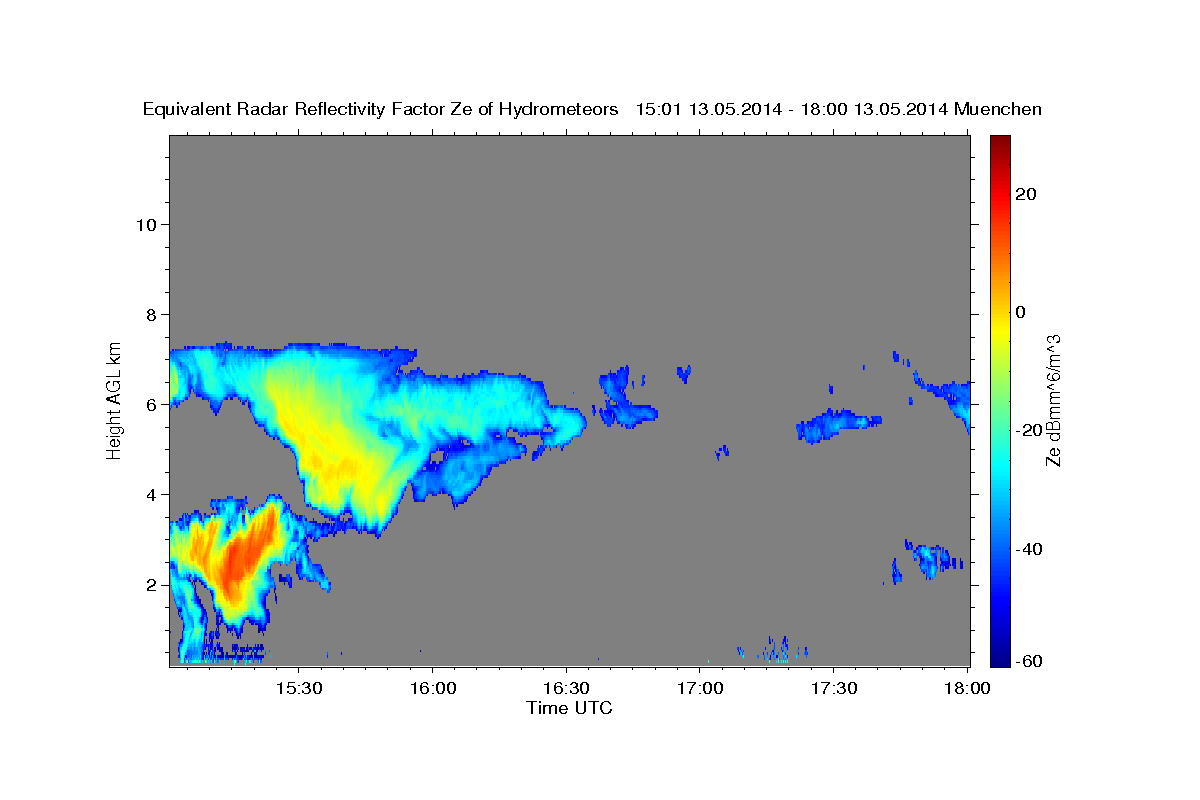Image resolution: width=1200 pixels, height=800 pixels.
Task: Click the height axis label 2
Action: point(150,585)
